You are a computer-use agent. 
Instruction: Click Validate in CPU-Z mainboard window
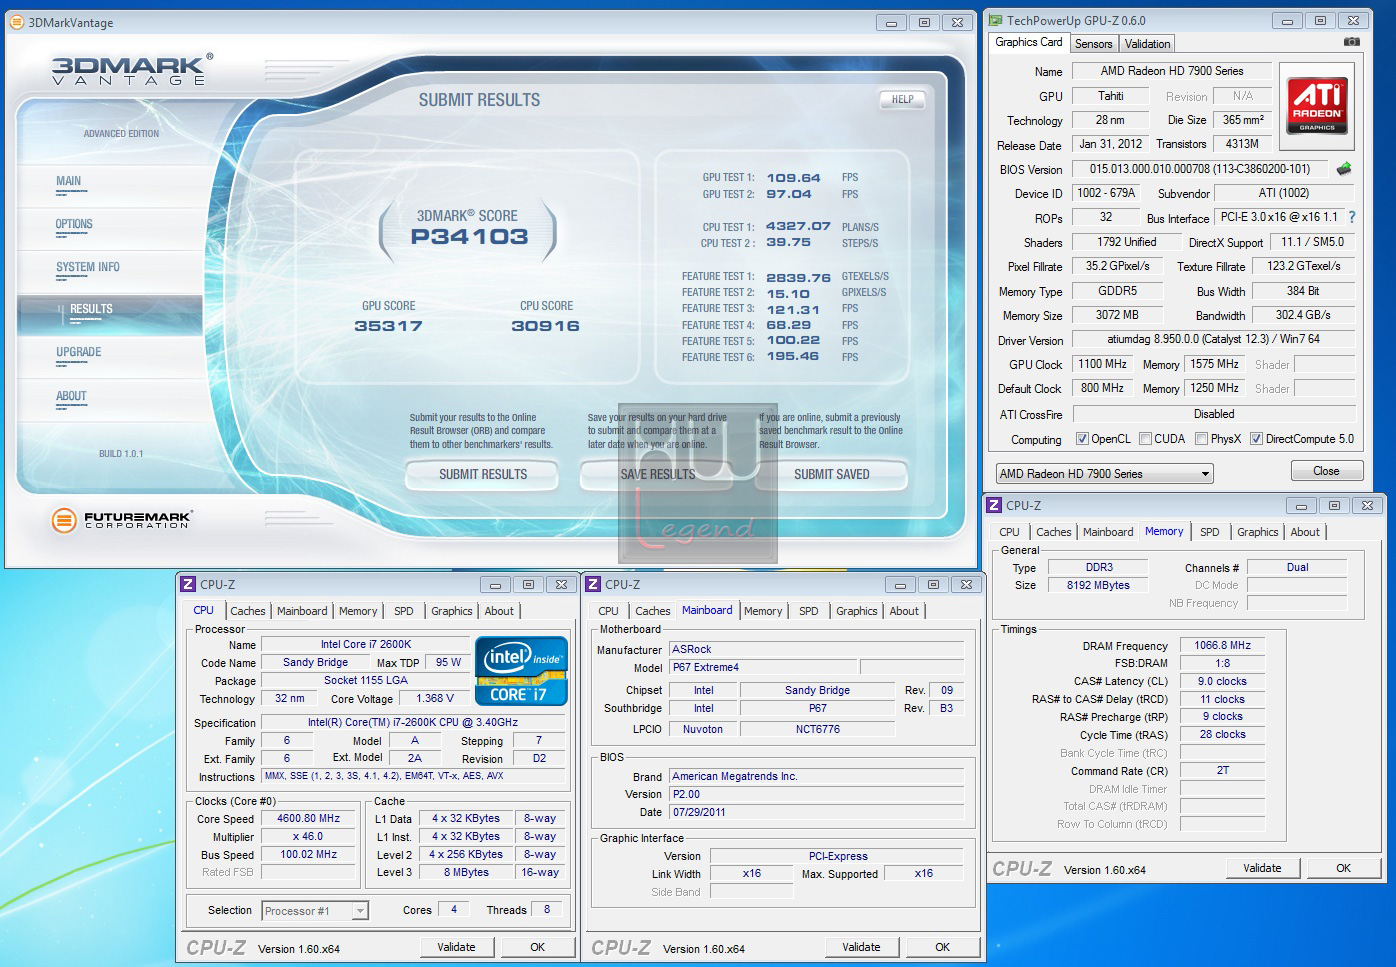click(x=861, y=947)
